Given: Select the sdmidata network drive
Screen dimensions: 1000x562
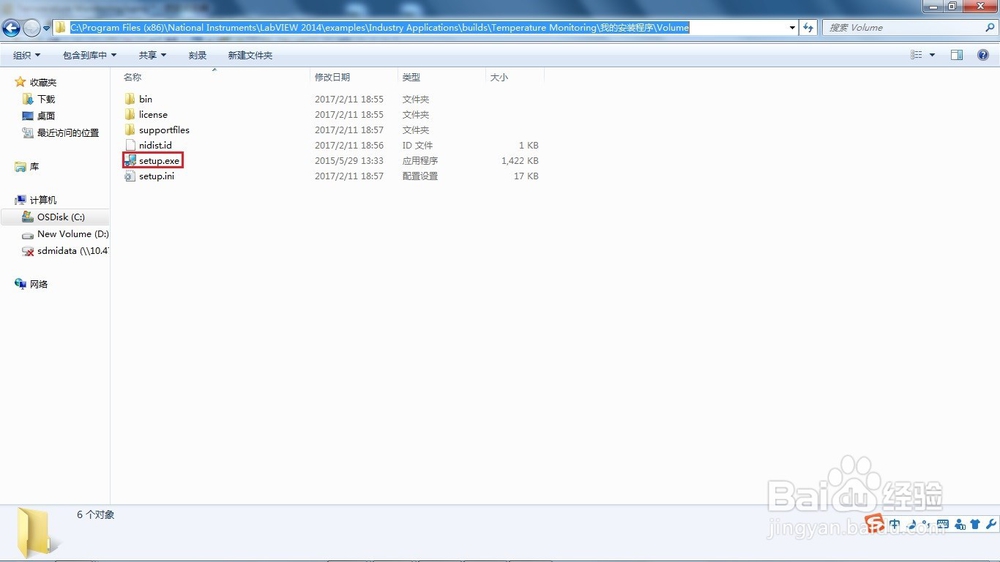Looking at the screenshot, I should tap(72, 251).
